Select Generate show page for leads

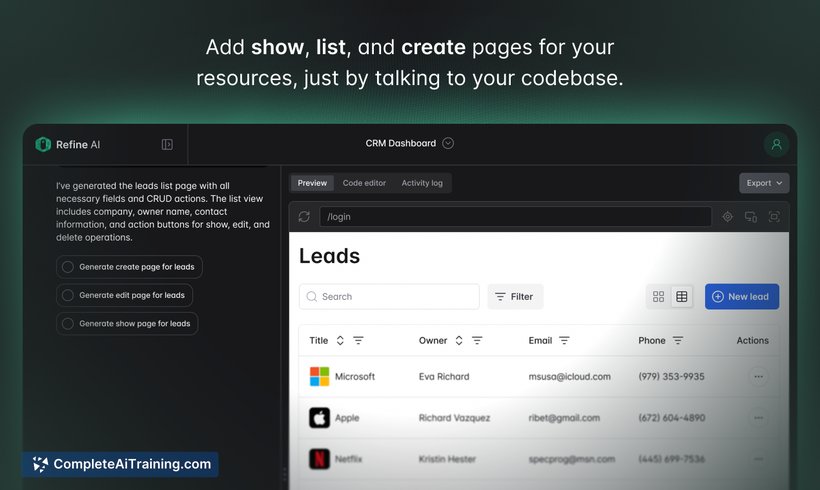127,324
